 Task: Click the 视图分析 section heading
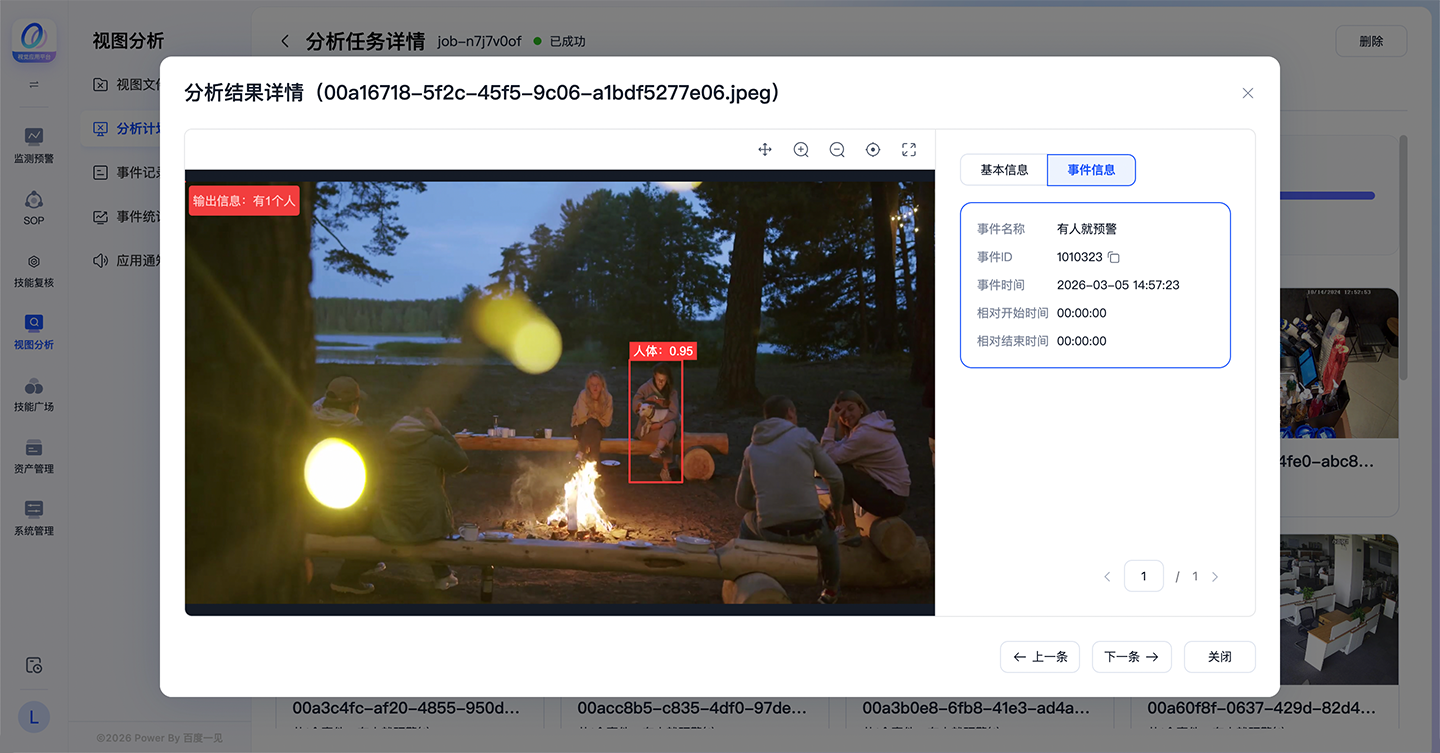128,41
